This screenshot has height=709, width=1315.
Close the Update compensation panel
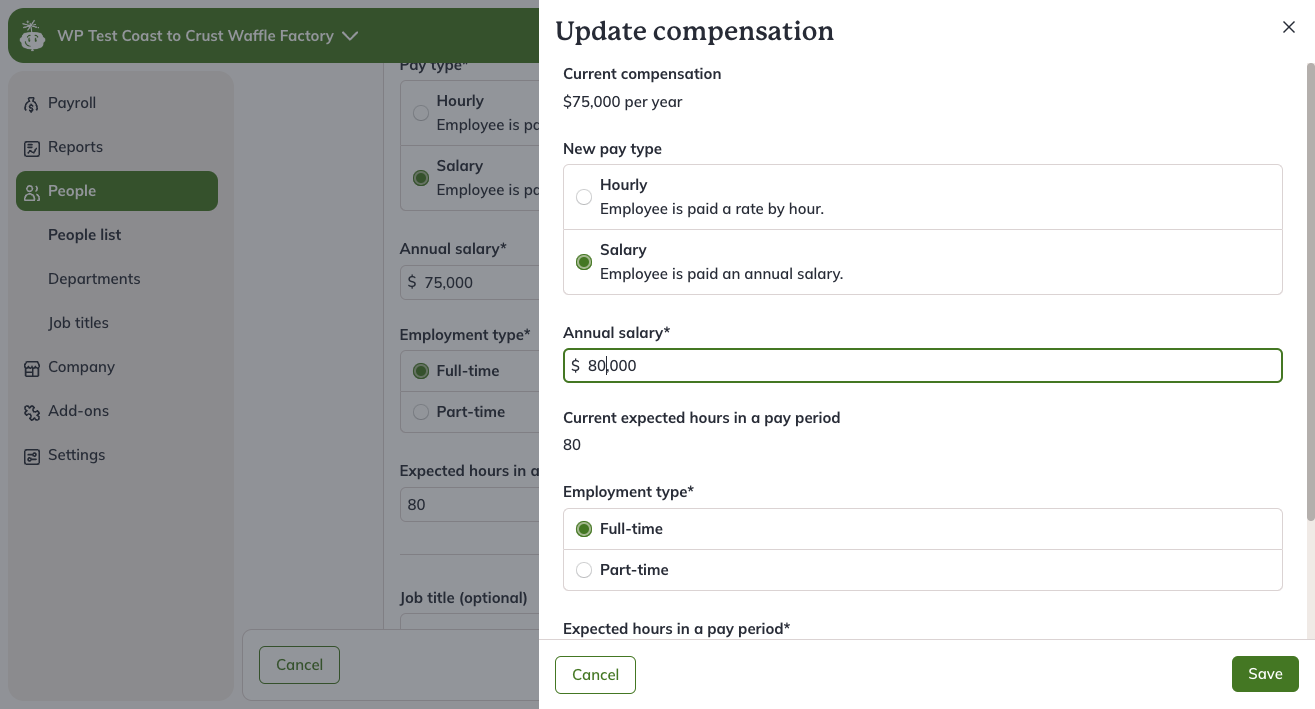(x=1289, y=27)
